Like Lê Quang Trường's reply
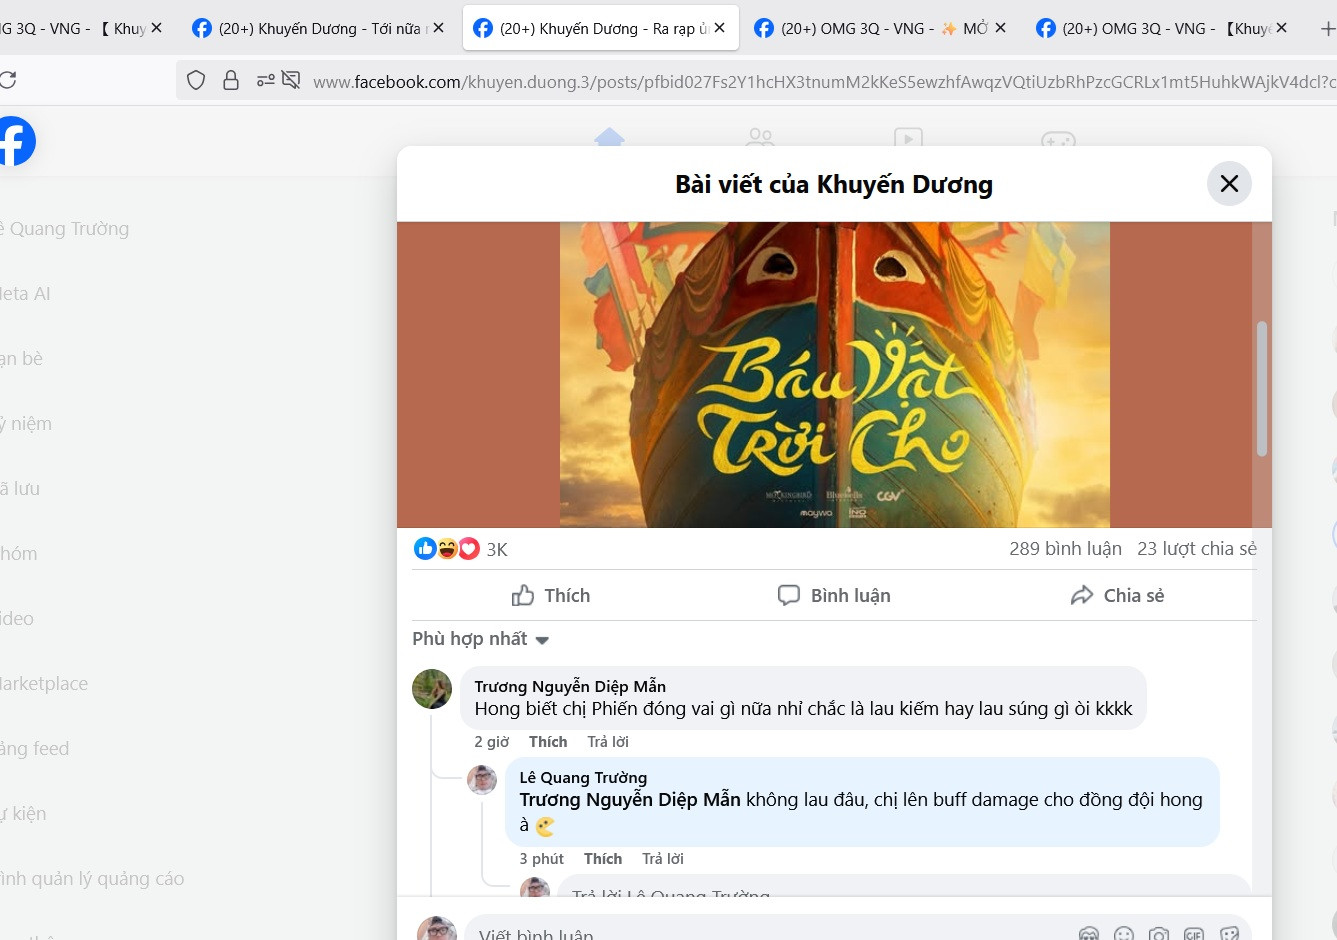The image size is (1337, 940). (x=603, y=858)
